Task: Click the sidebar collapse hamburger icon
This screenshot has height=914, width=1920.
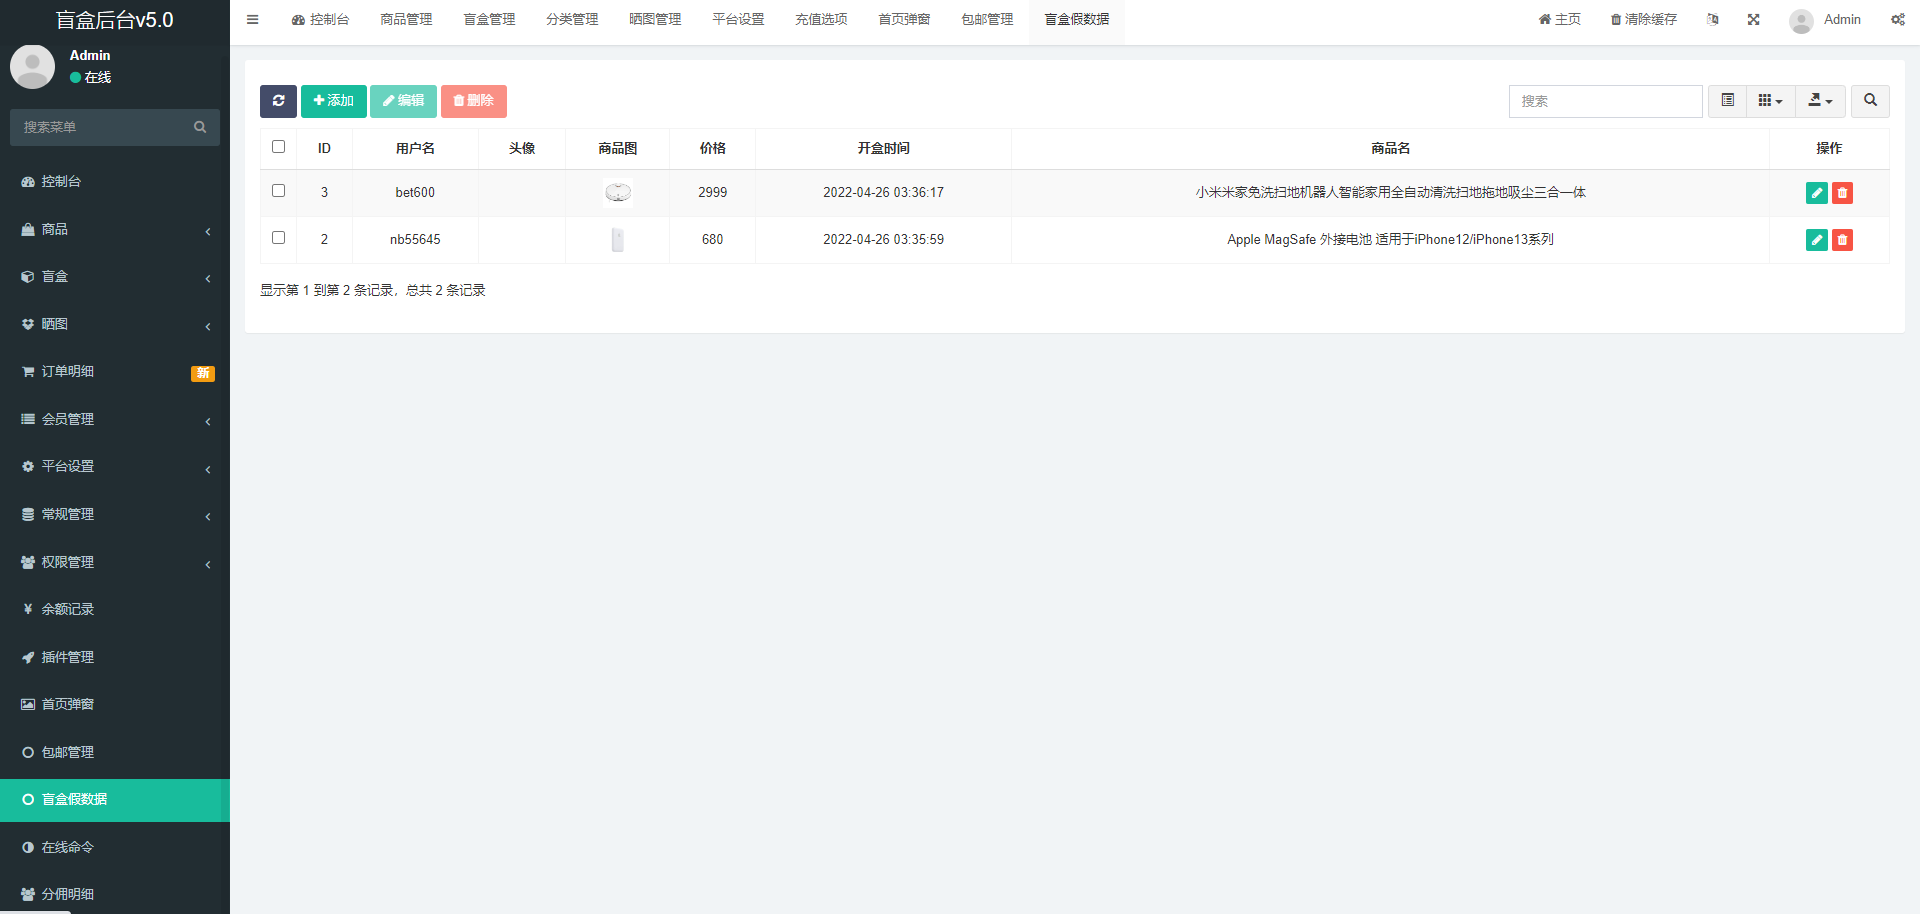Action: [253, 20]
